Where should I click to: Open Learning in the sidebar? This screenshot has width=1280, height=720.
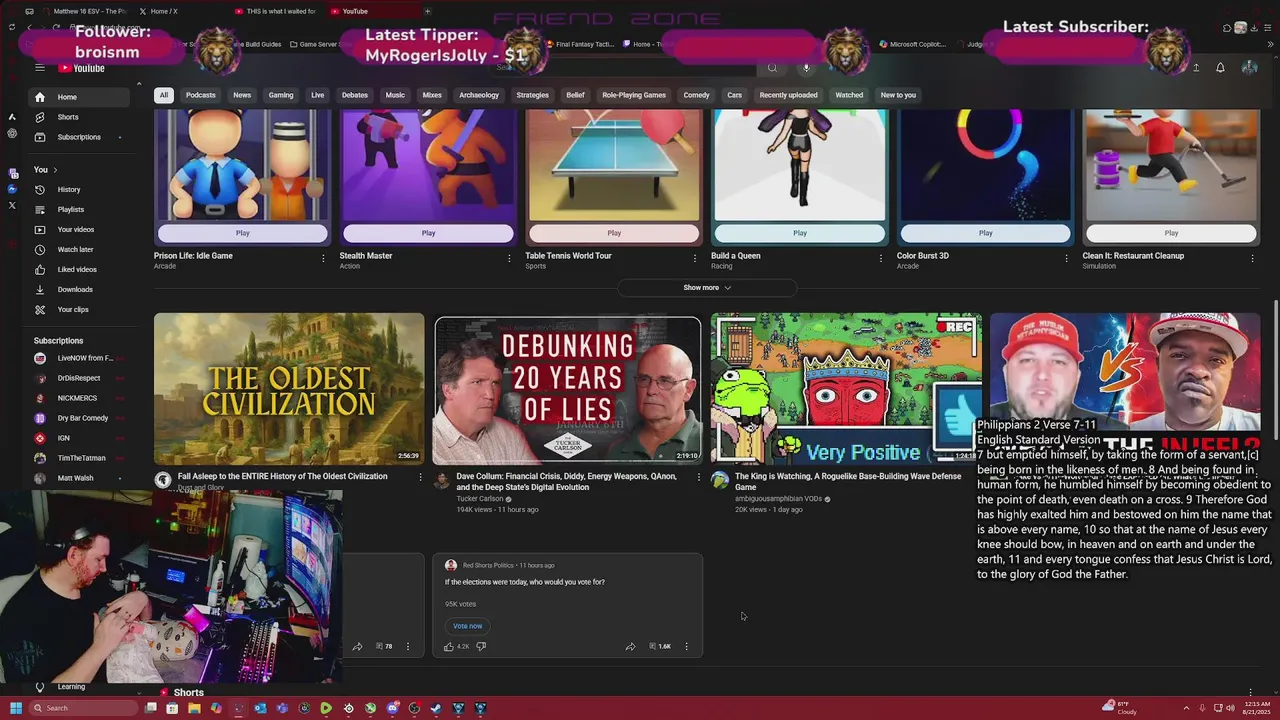(x=71, y=687)
